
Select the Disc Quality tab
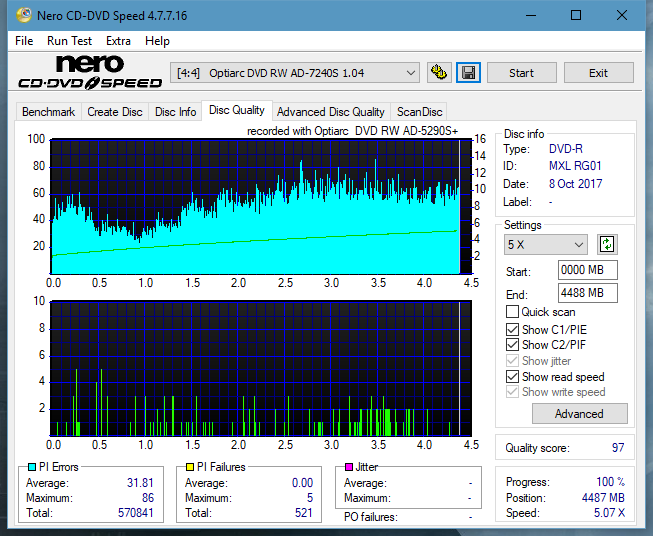237,110
